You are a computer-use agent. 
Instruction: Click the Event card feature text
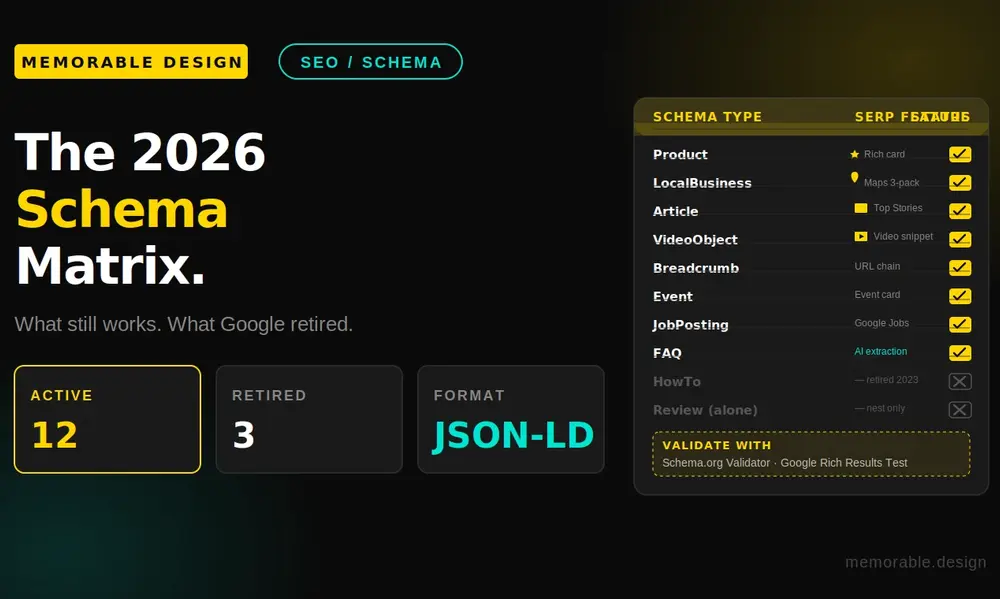click(877, 295)
